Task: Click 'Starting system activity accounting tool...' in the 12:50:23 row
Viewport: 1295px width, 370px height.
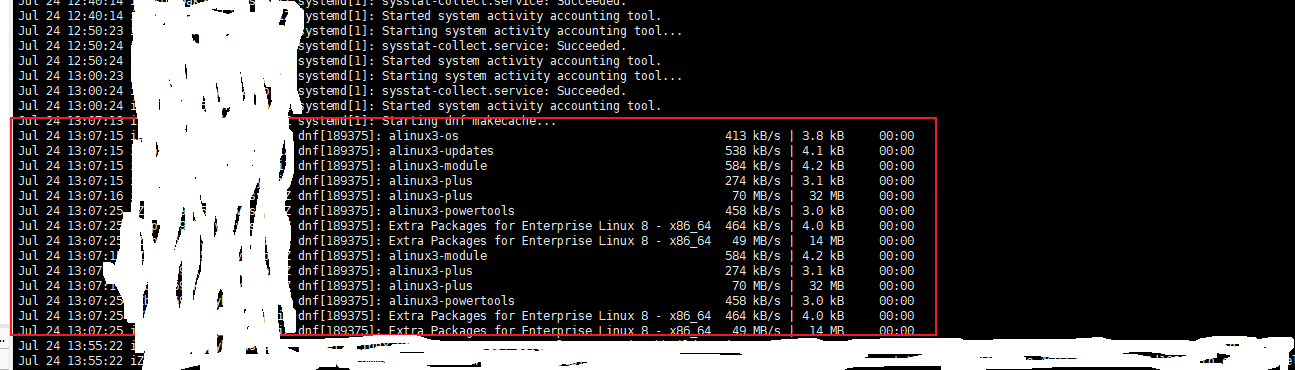Action: [532, 31]
